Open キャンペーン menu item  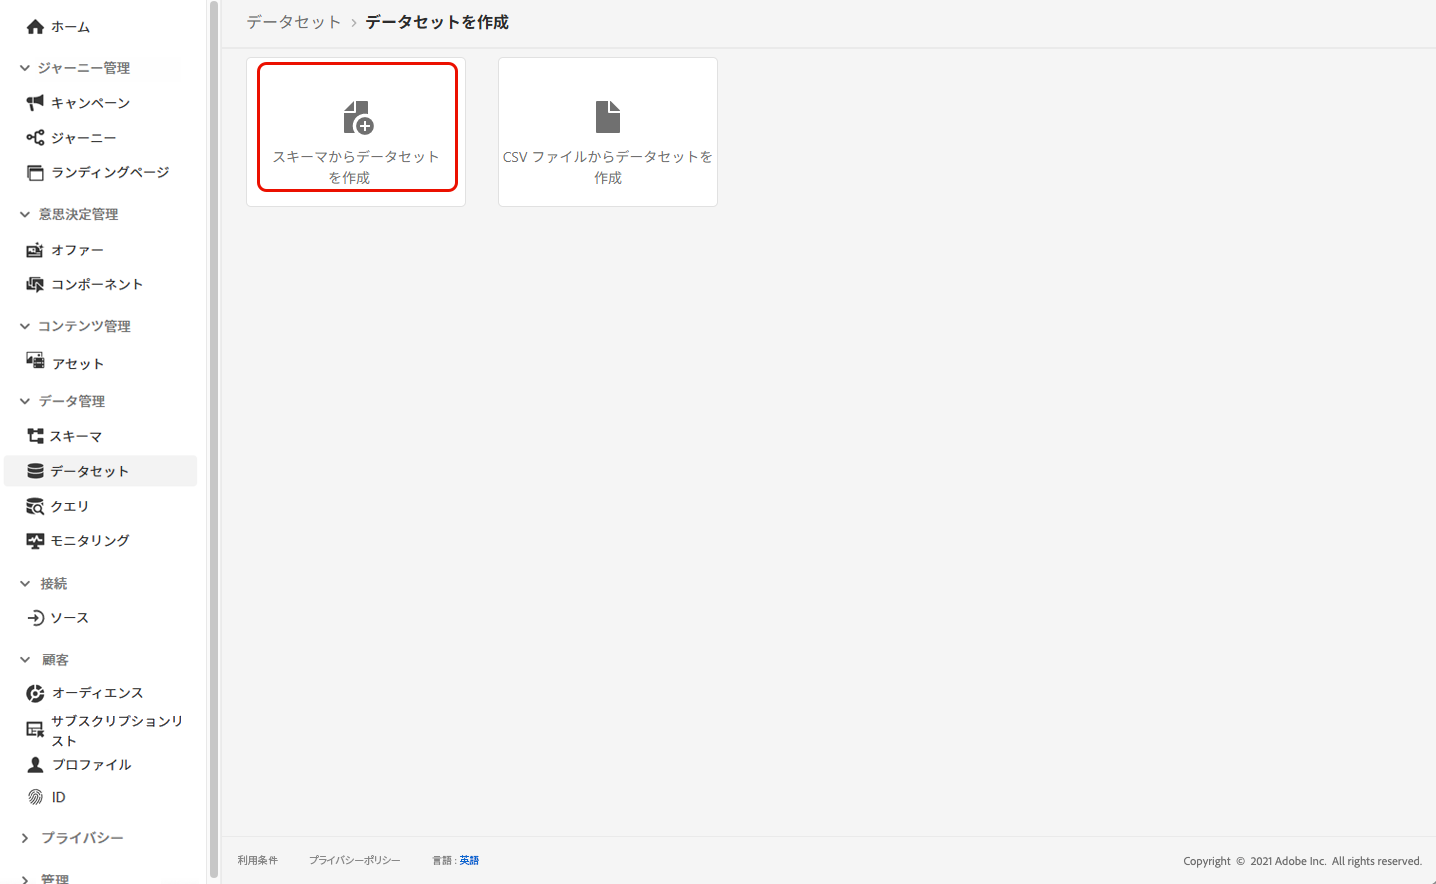click(x=90, y=103)
